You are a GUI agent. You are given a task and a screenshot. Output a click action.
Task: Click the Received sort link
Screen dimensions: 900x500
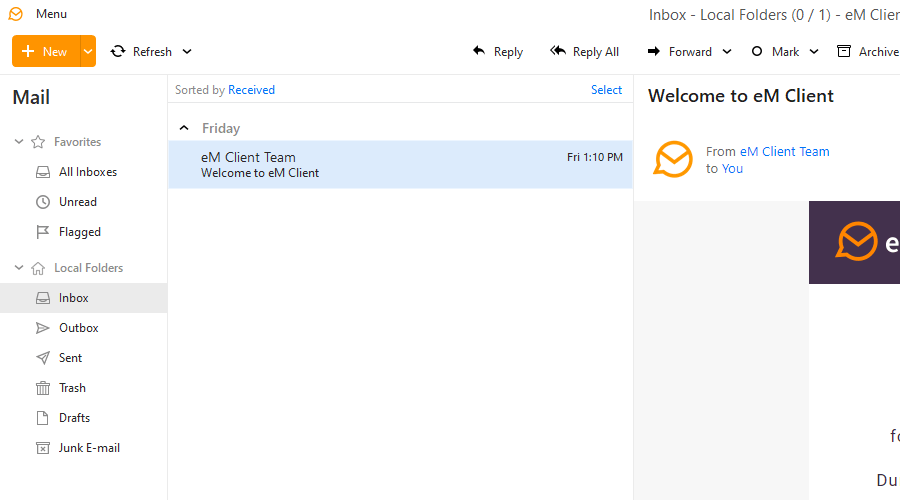[x=251, y=90]
